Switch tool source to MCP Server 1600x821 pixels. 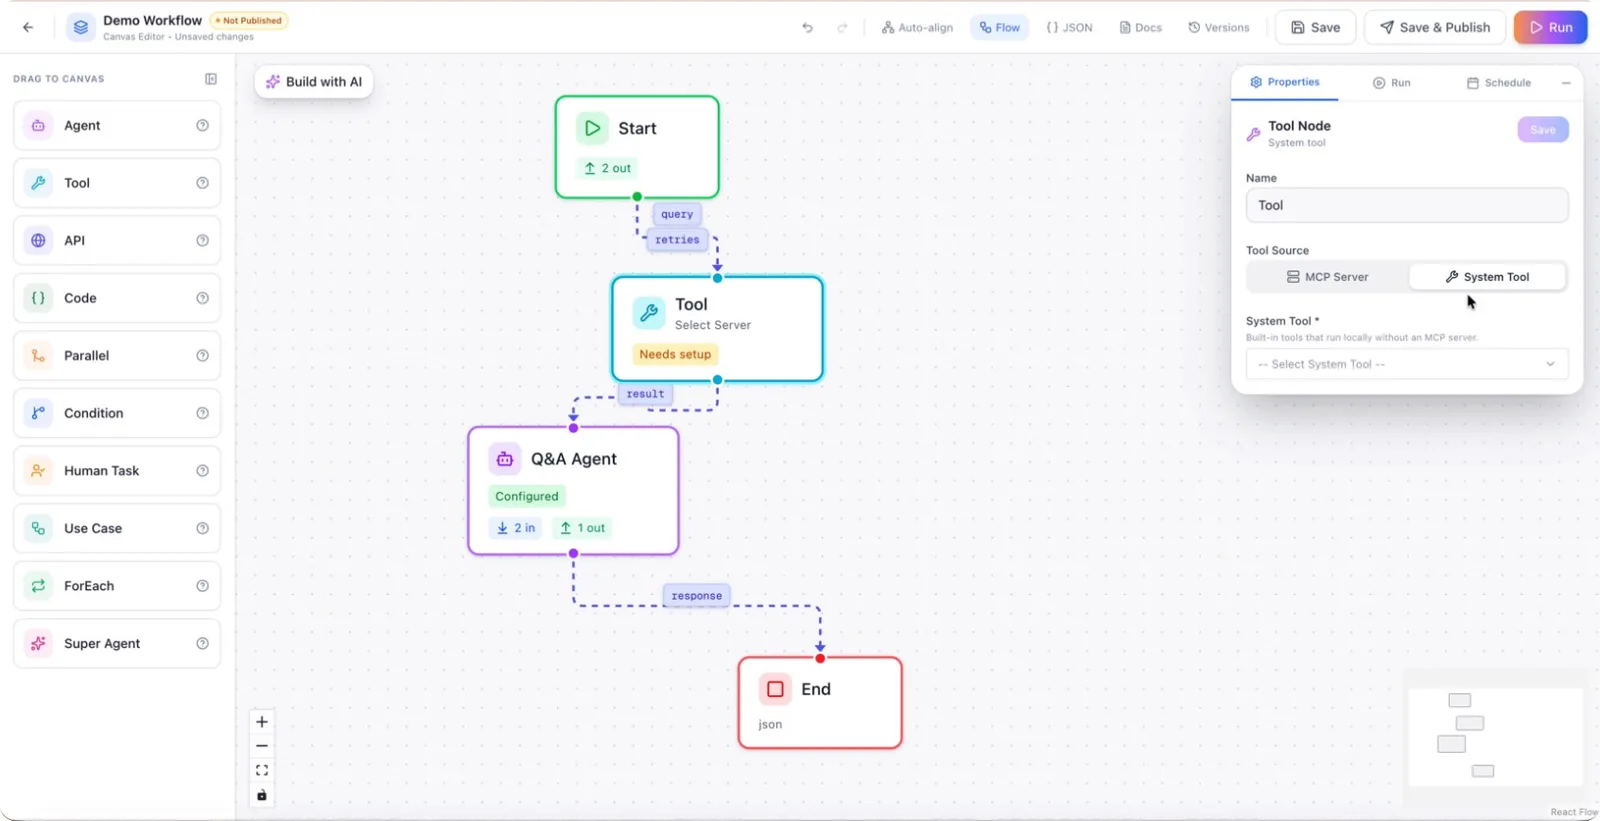pyautogui.click(x=1328, y=277)
